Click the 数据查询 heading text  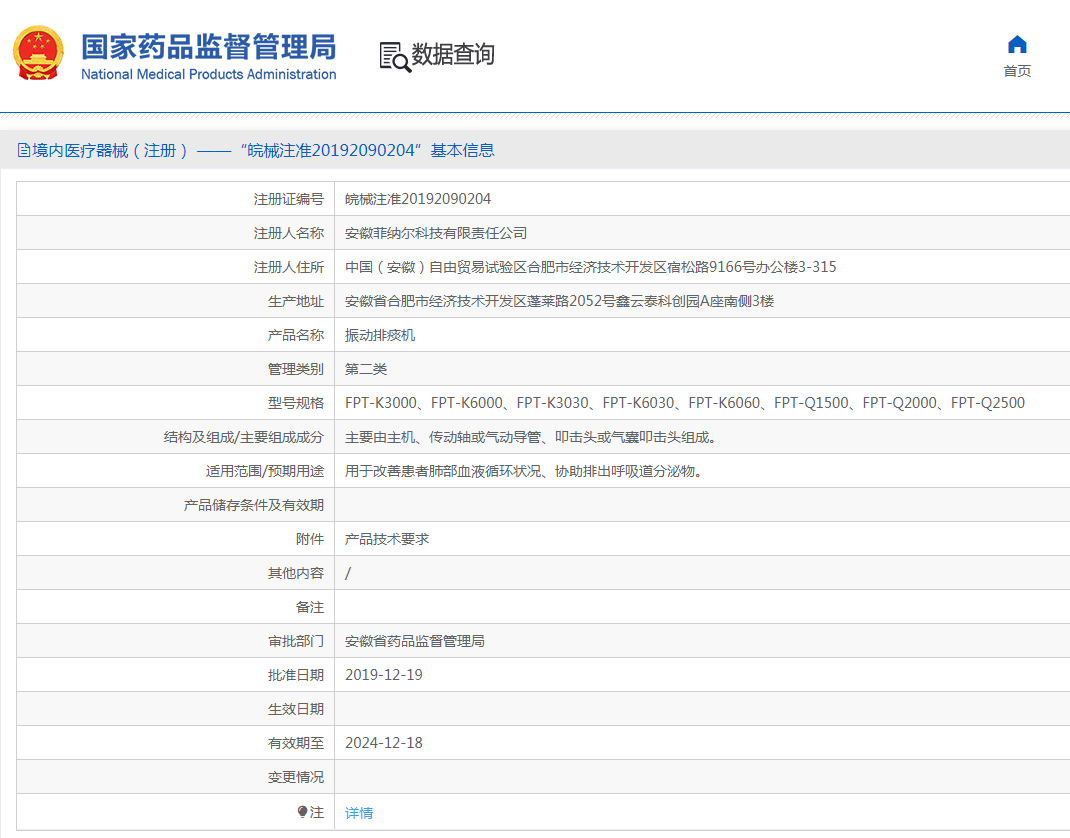[x=453, y=54]
